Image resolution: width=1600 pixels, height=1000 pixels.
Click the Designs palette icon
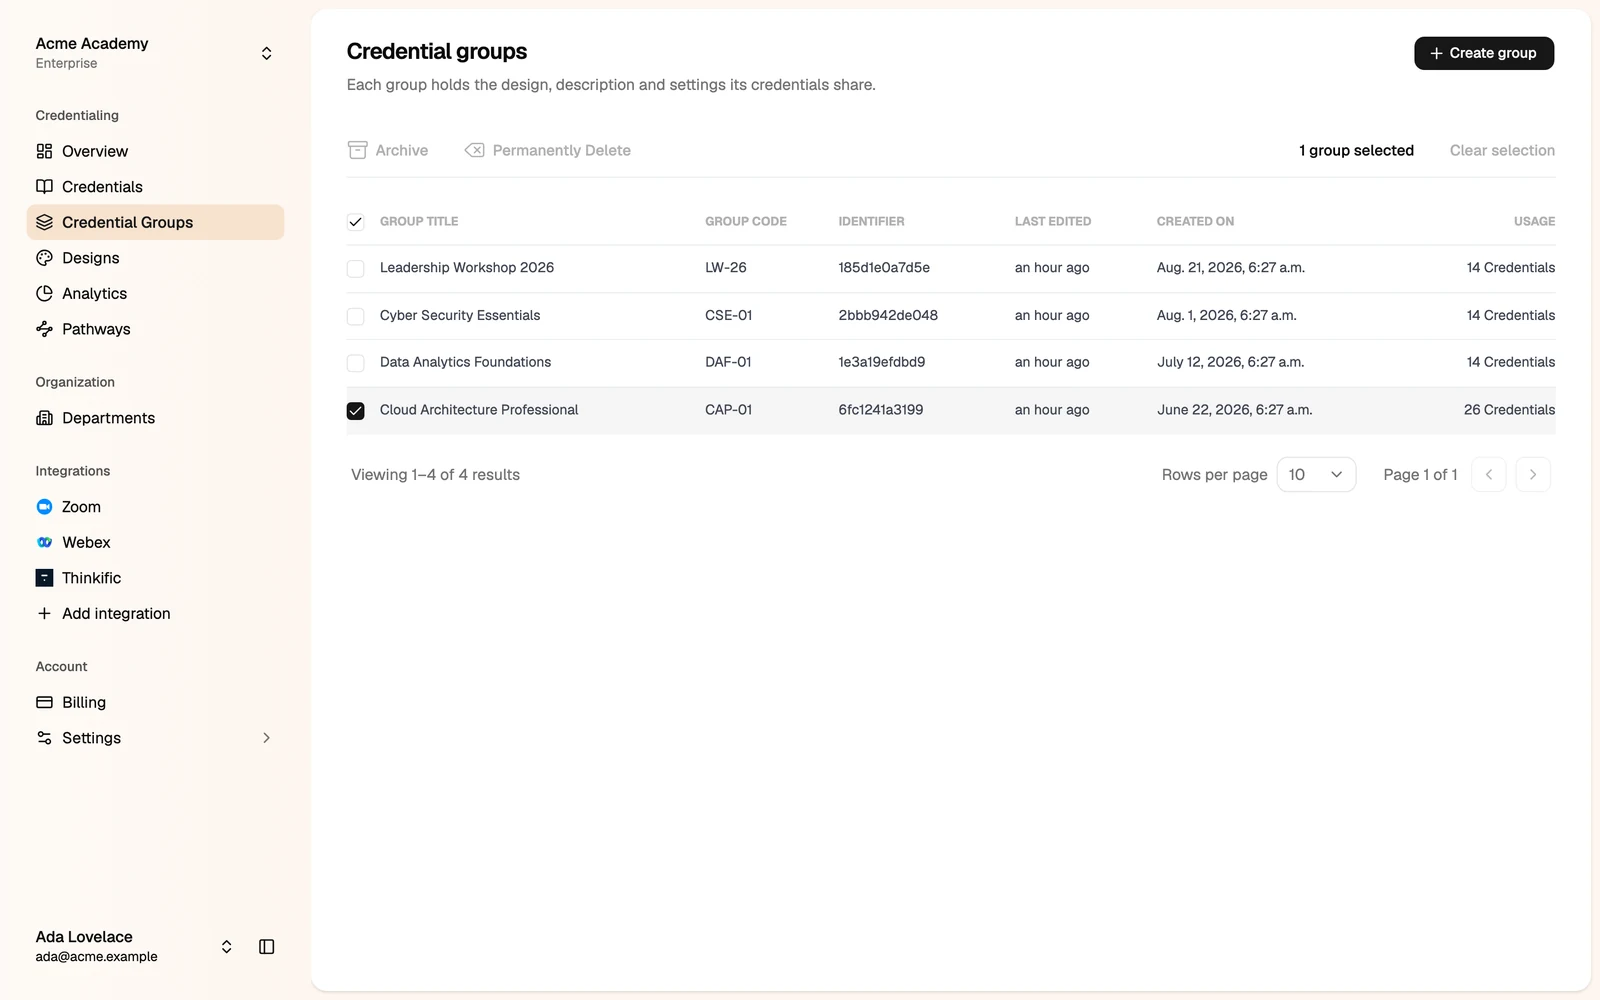[x=44, y=258]
